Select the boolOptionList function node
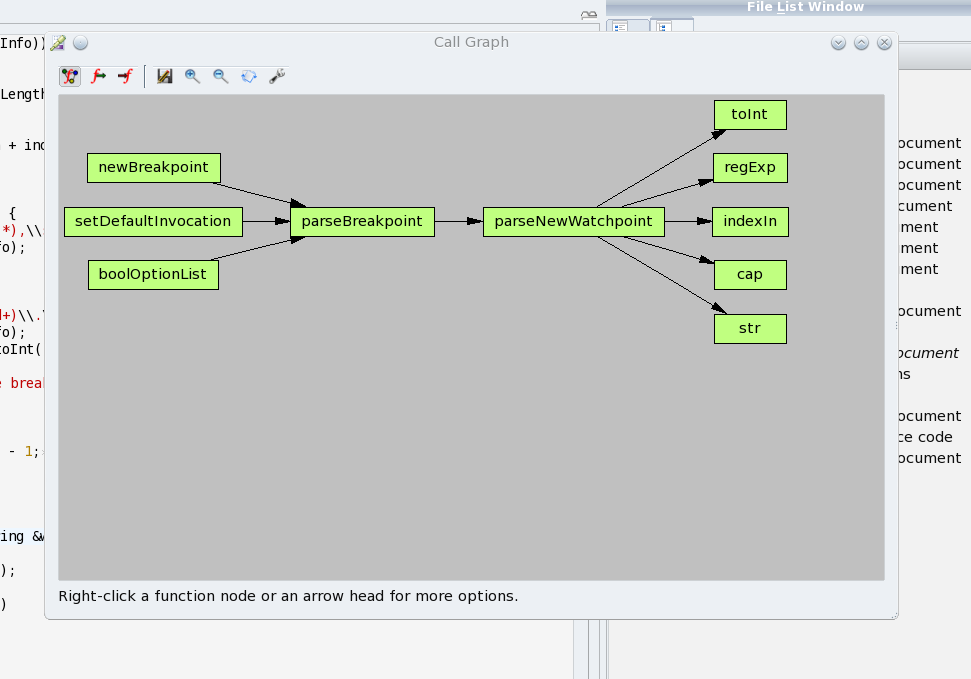971x679 pixels. pos(153,275)
